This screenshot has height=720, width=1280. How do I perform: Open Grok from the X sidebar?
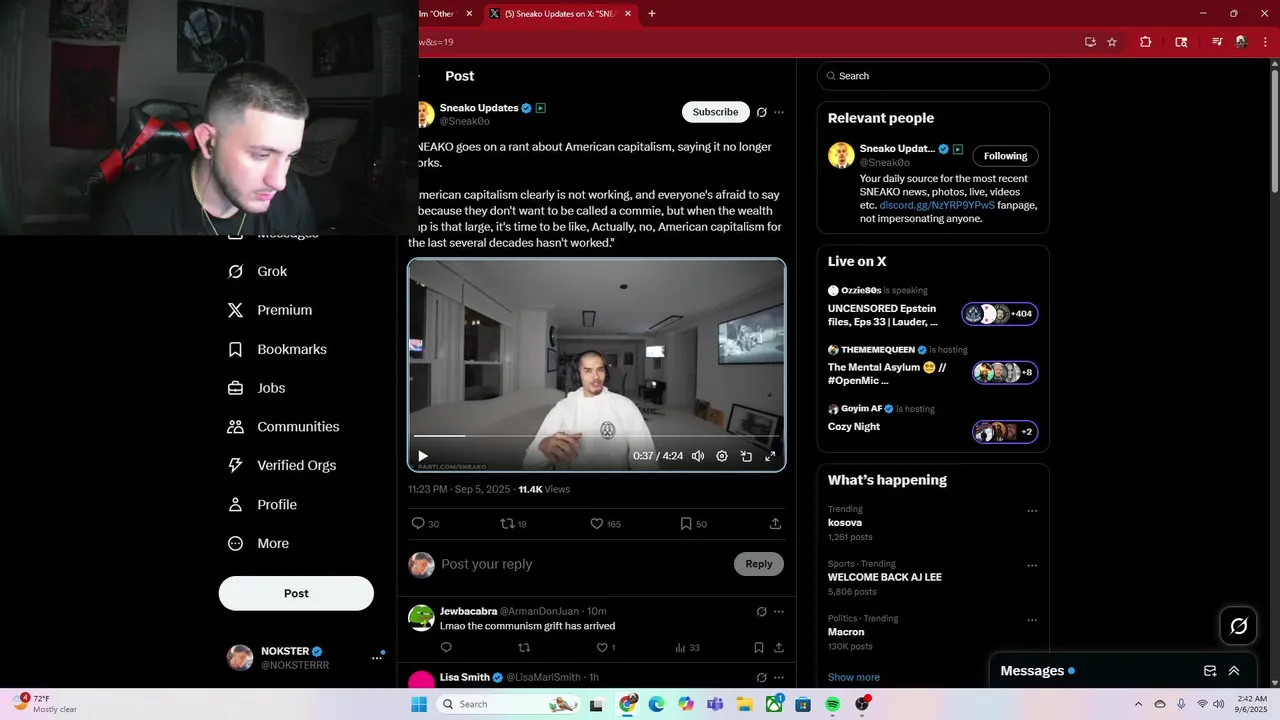pyautogui.click(x=257, y=271)
